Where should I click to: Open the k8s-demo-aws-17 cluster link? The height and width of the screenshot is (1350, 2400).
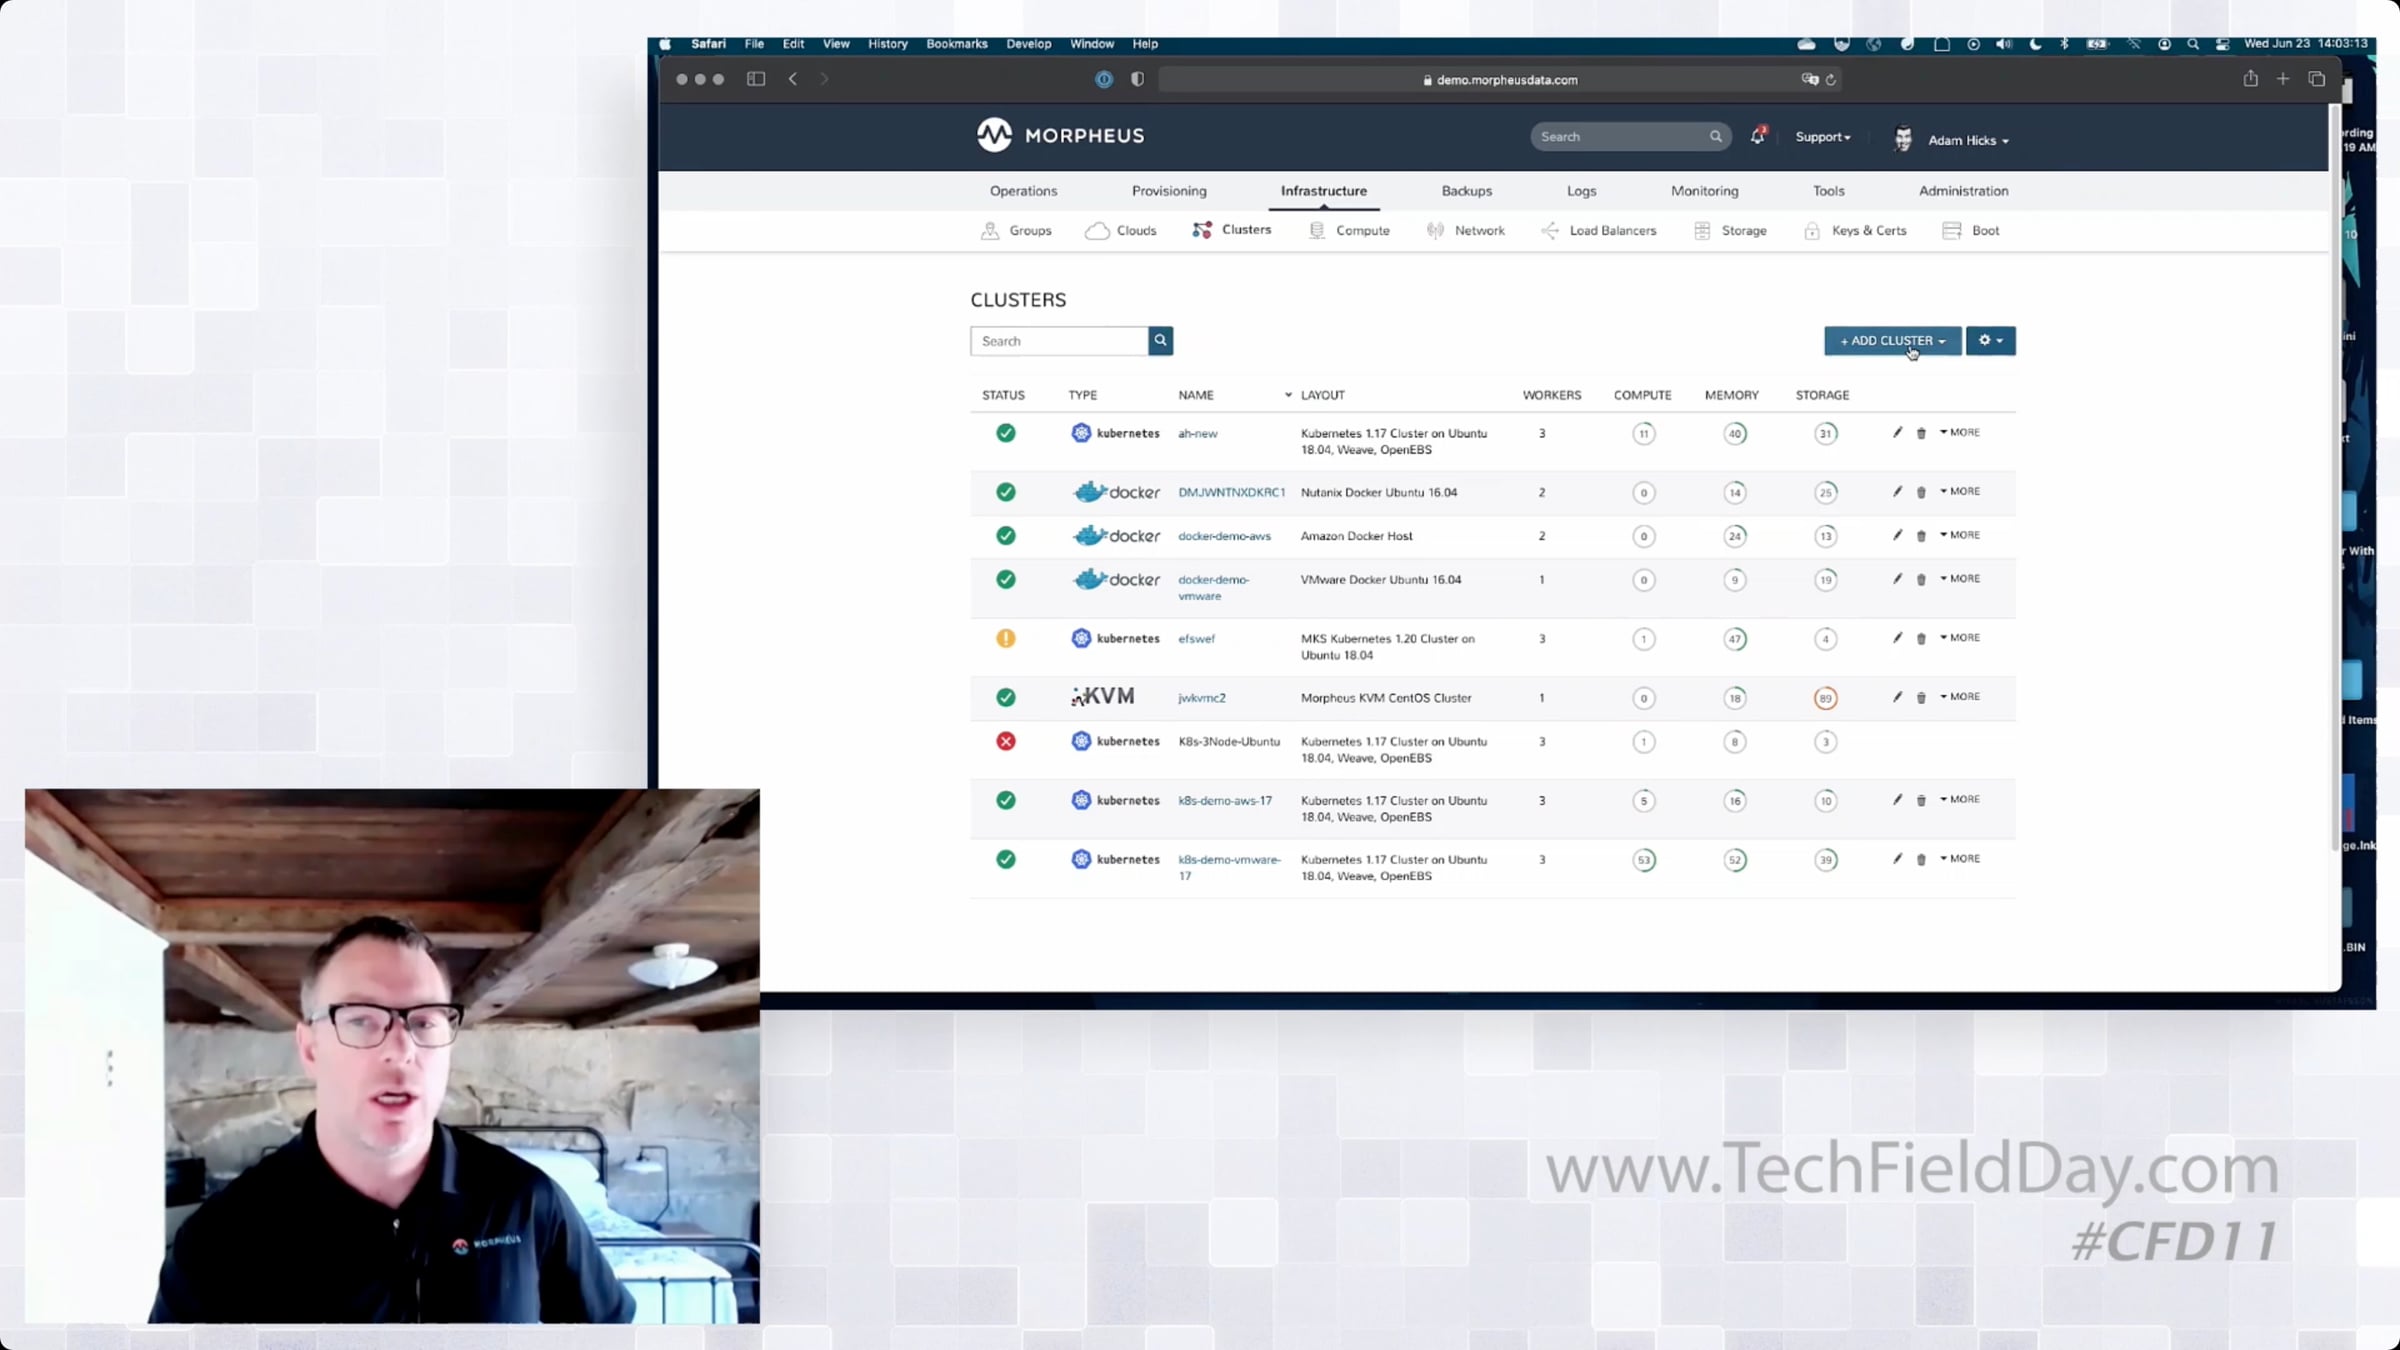click(x=1225, y=801)
